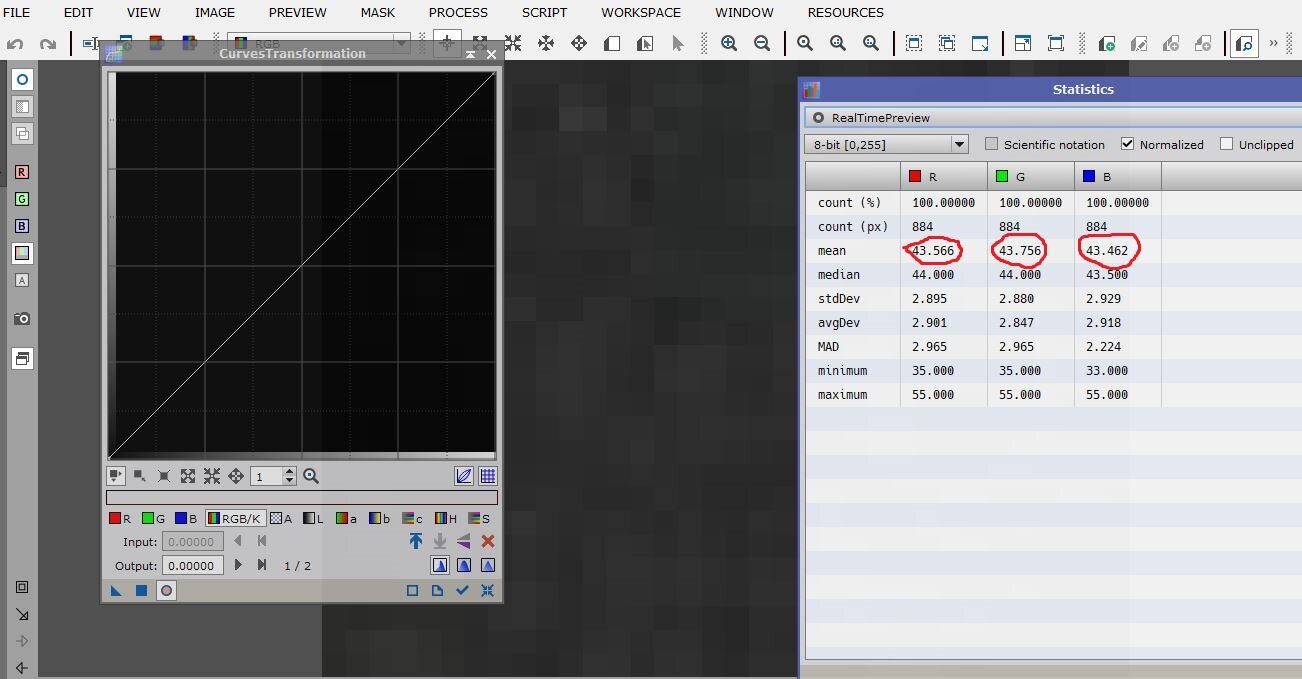Image resolution: width=1302 pixels, height=679 pixels.
Task: Select the G channel curve
Action: tap(153, 518)
